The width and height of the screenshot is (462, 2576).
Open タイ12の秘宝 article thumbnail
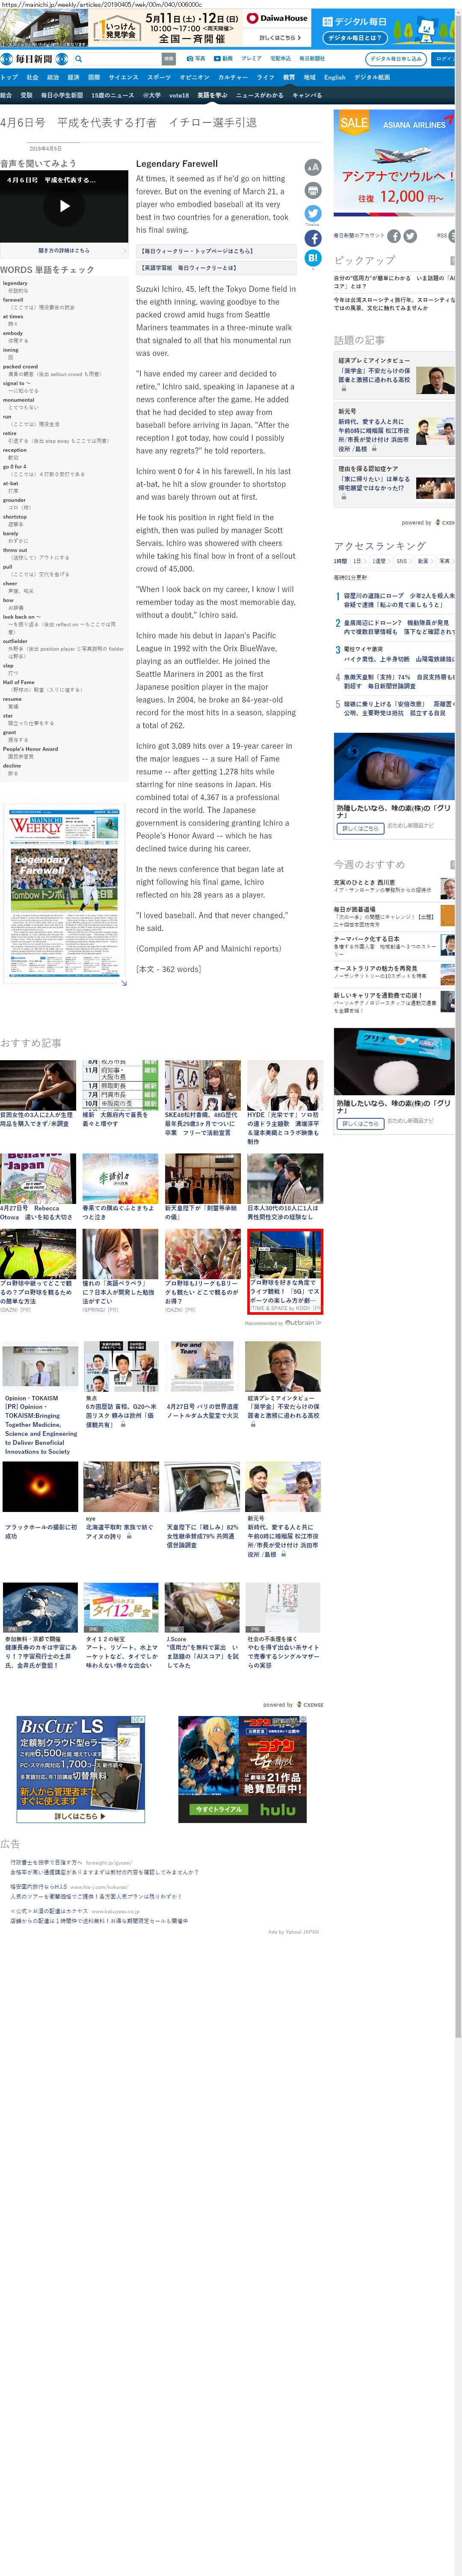point(120,1608)
